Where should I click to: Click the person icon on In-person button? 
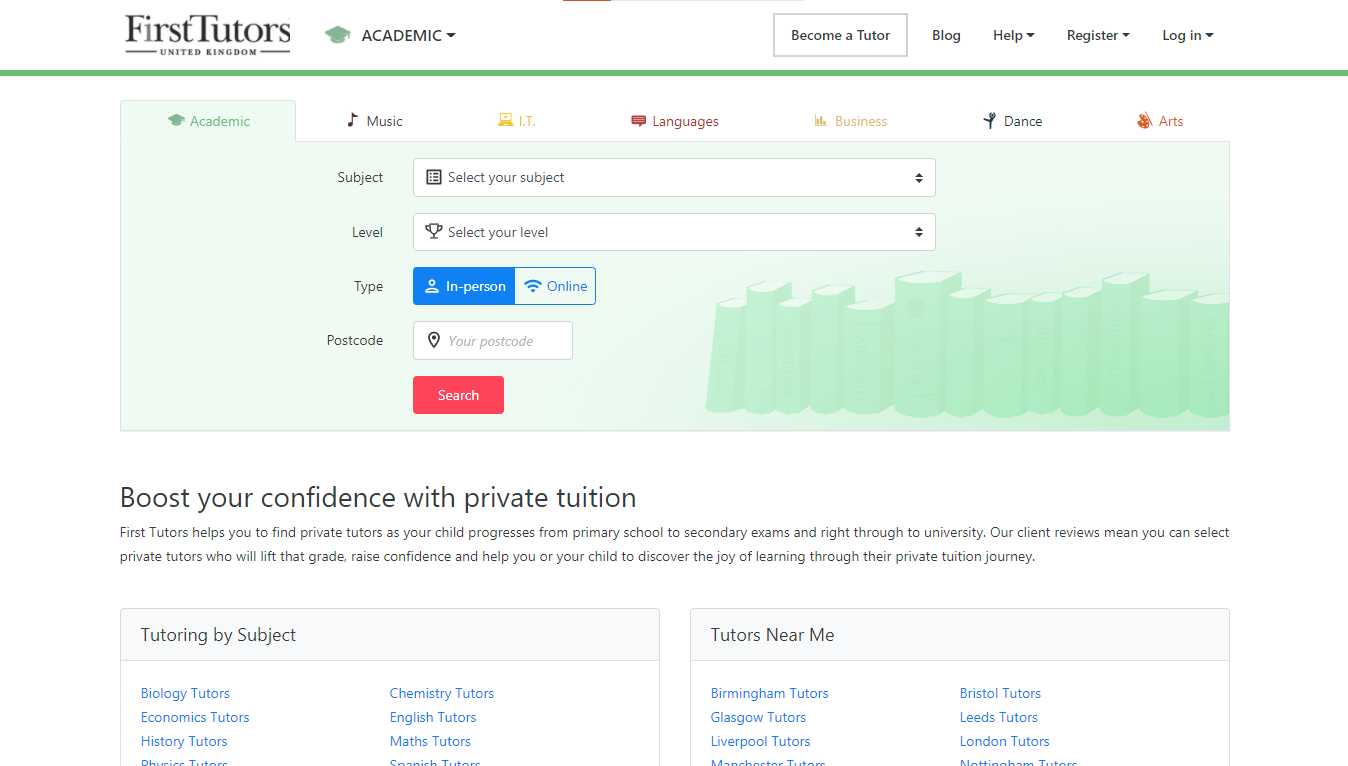click(x=432, y=286)
